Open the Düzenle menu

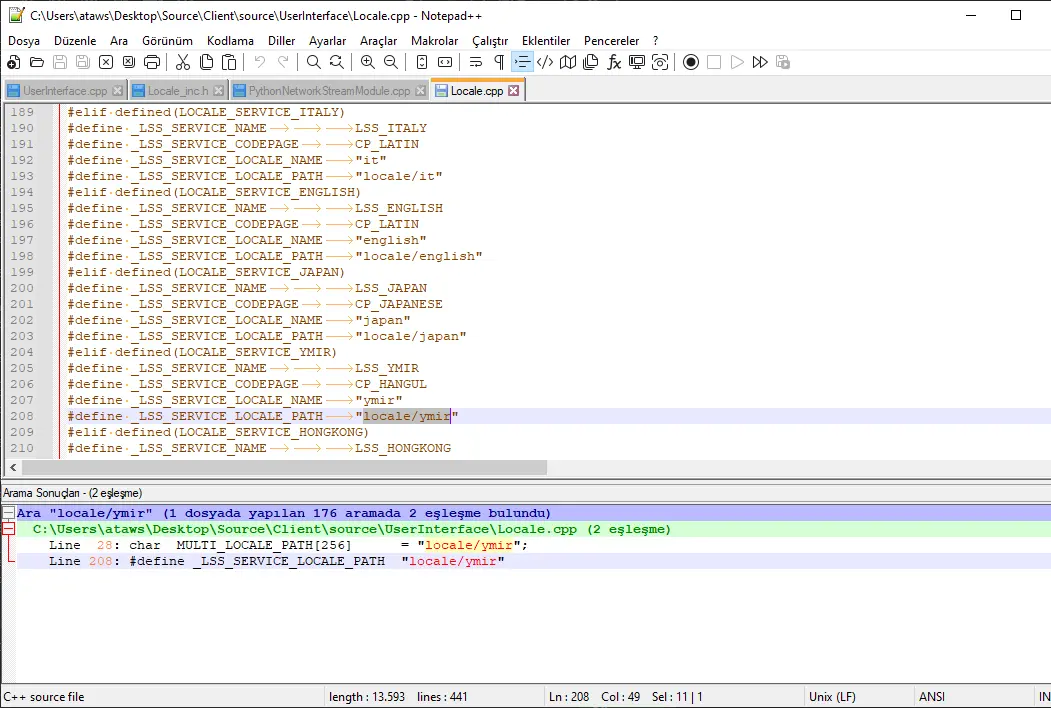pyautogui.click(x=75, y=41)
